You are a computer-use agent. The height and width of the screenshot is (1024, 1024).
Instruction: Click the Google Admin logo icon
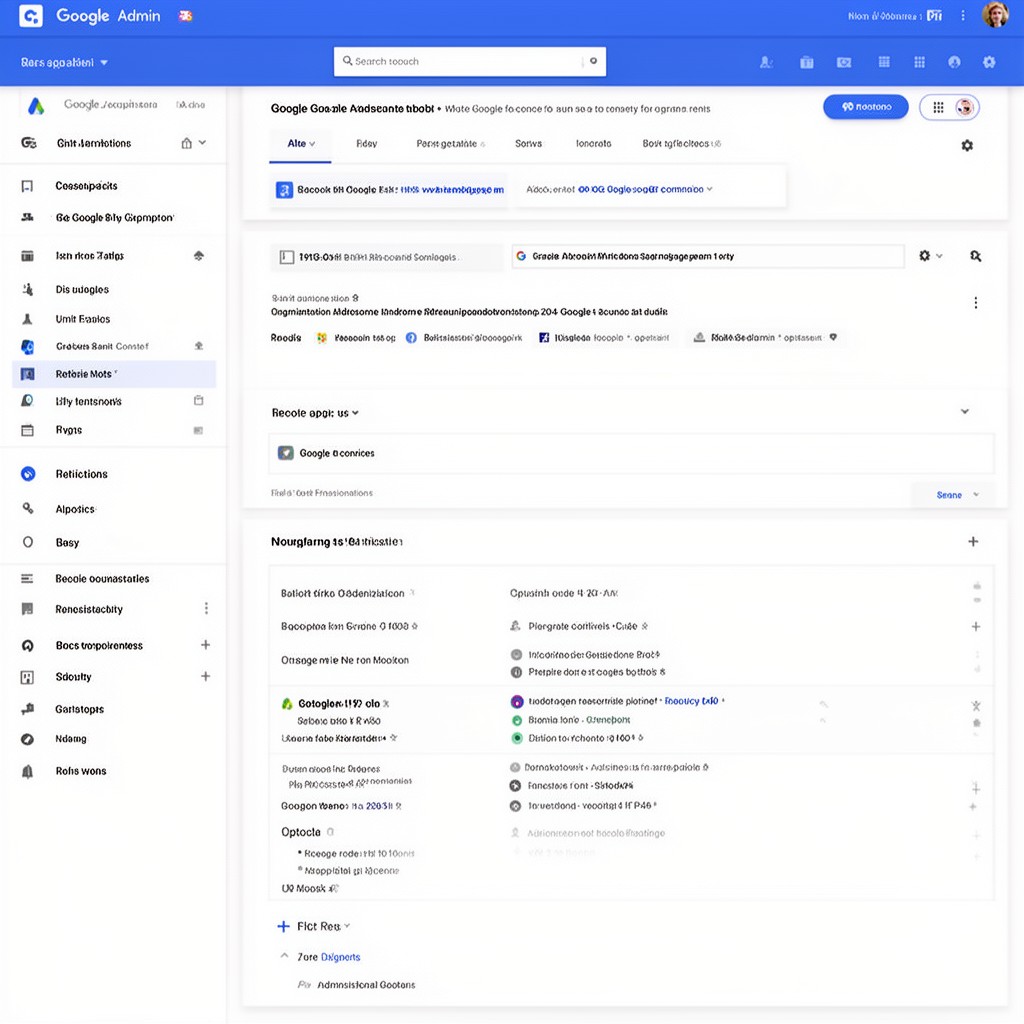coord(31,15)
